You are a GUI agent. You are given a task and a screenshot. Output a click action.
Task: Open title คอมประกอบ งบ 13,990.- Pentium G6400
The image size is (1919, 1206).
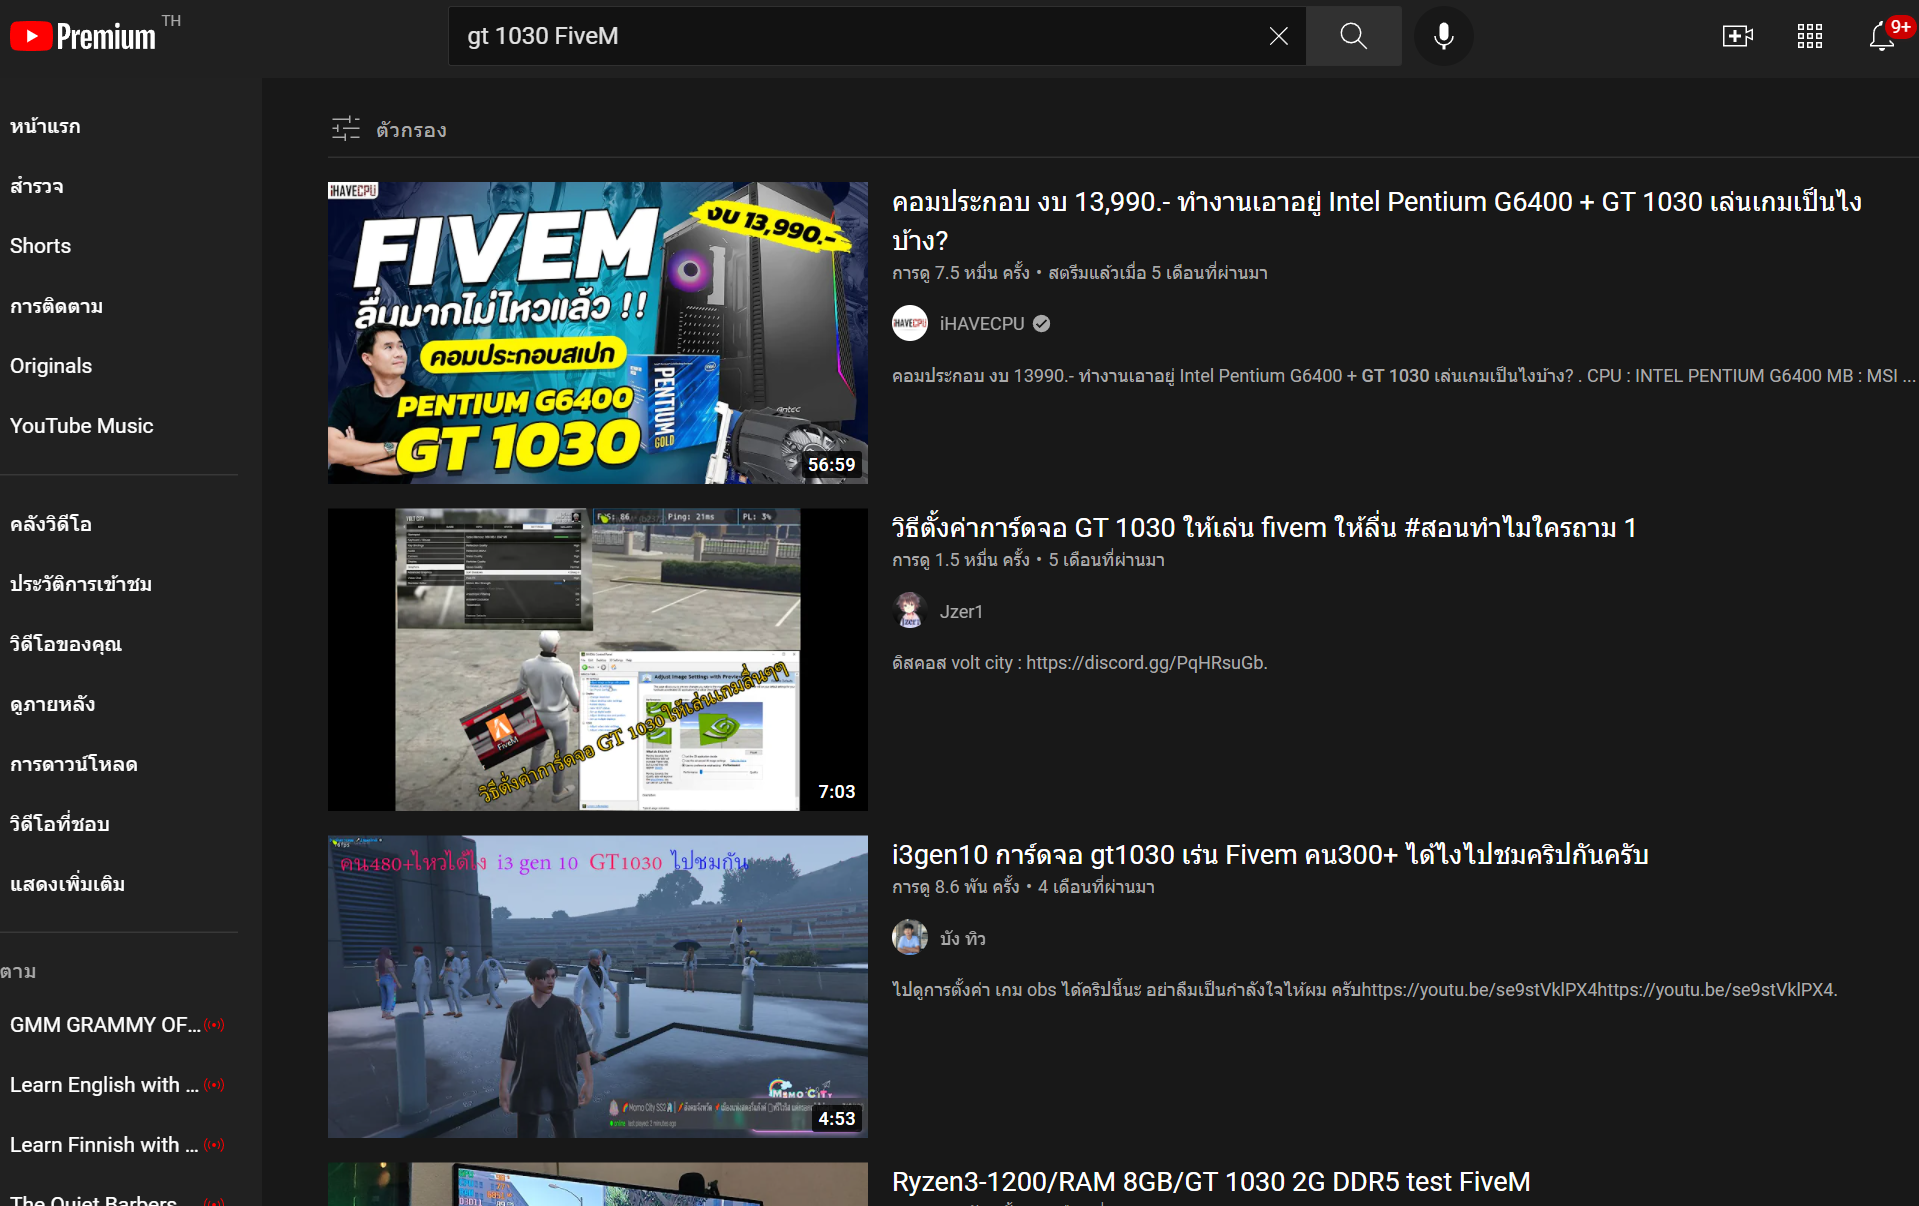click(x=1376, y=221)
